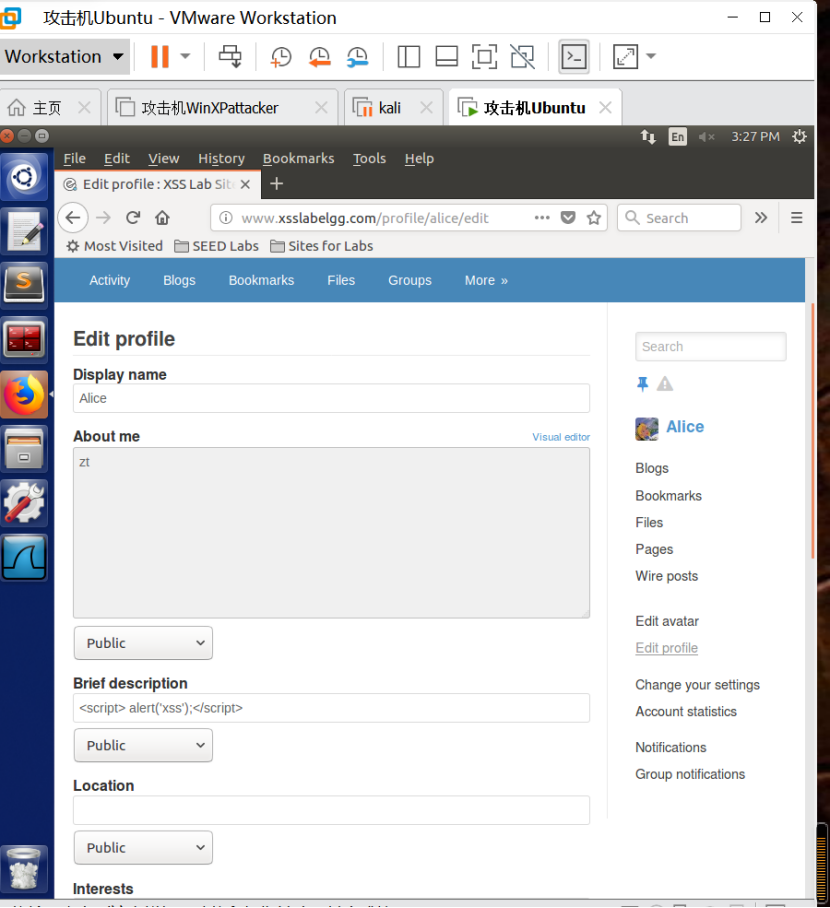Show or hide the VMware library sidebar
This screenshot has height=908, width=830.
[408, 57]
